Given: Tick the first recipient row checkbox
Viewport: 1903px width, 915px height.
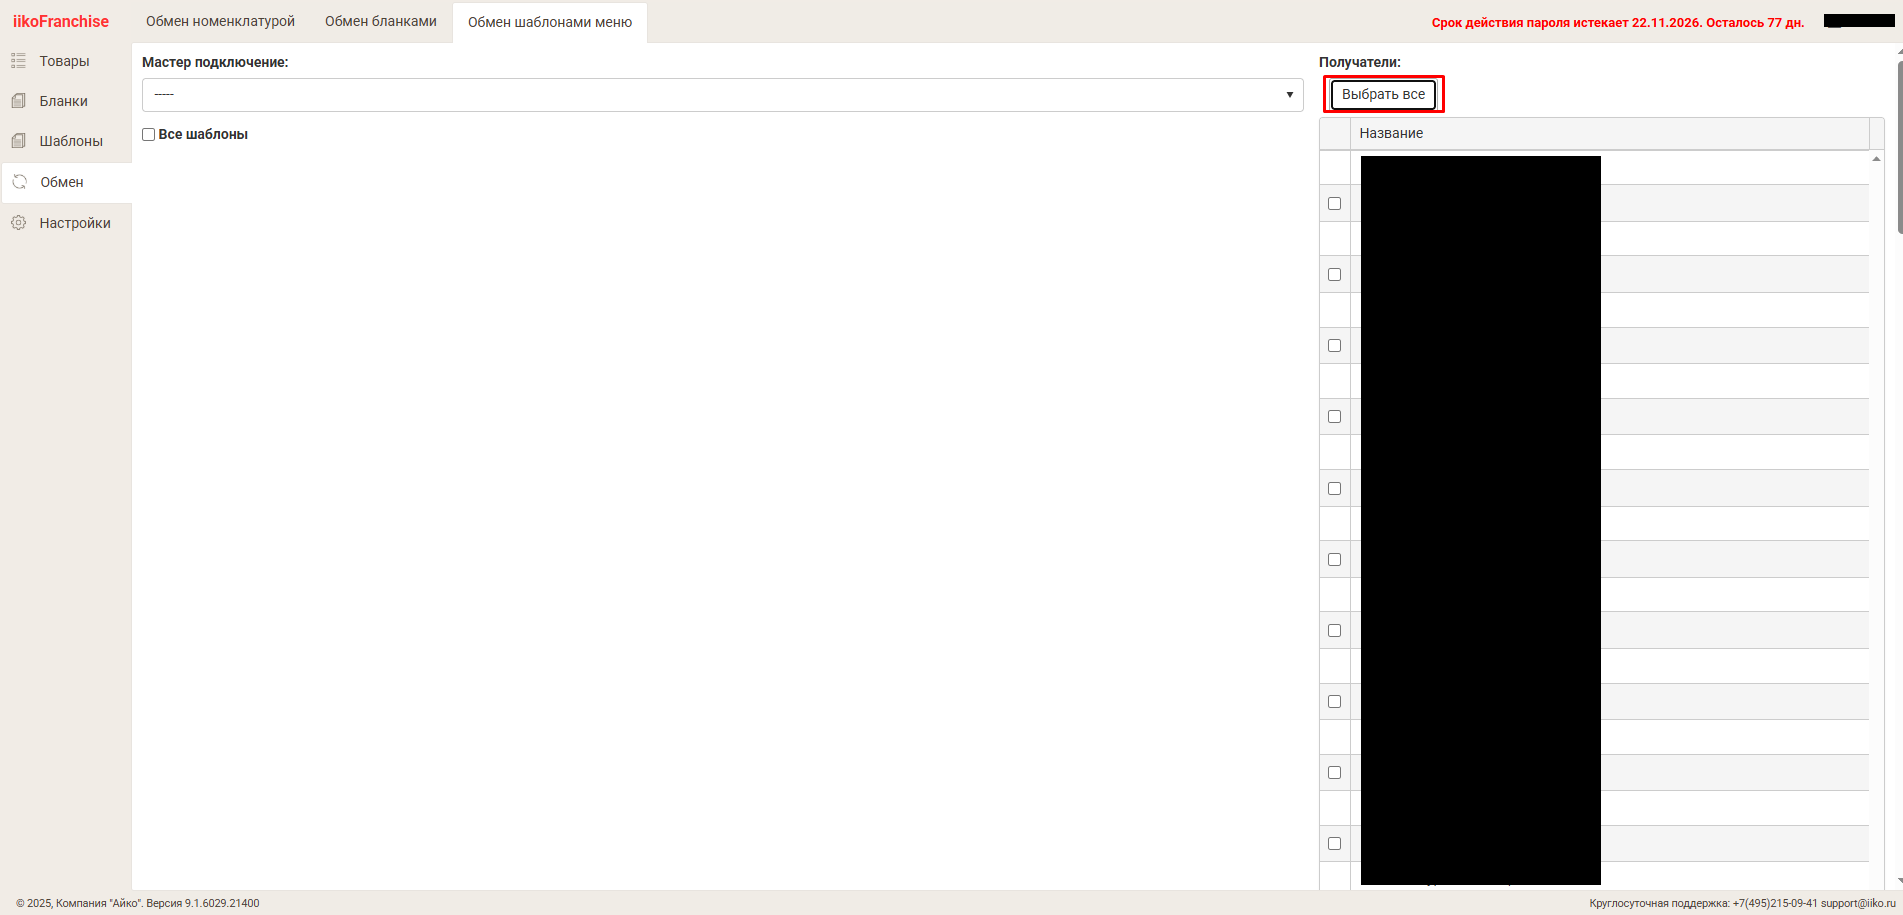Looking at the screenshot, I should pos(1334,203).
